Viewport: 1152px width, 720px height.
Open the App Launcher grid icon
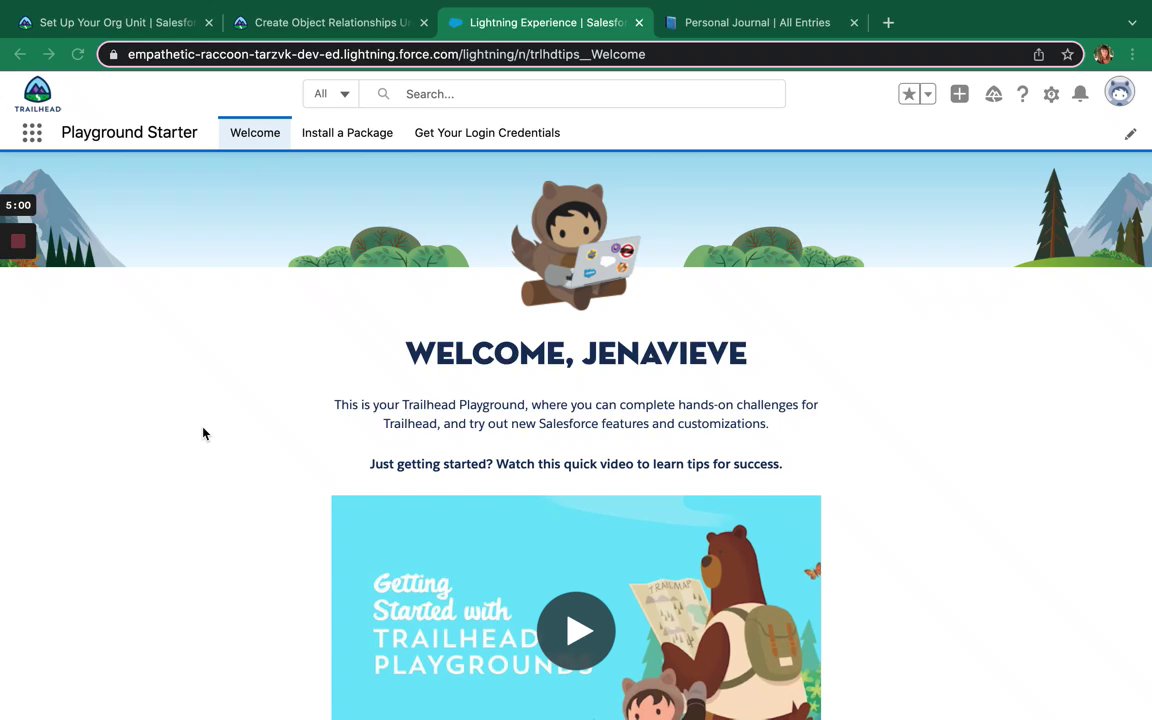tap(32, 132)
